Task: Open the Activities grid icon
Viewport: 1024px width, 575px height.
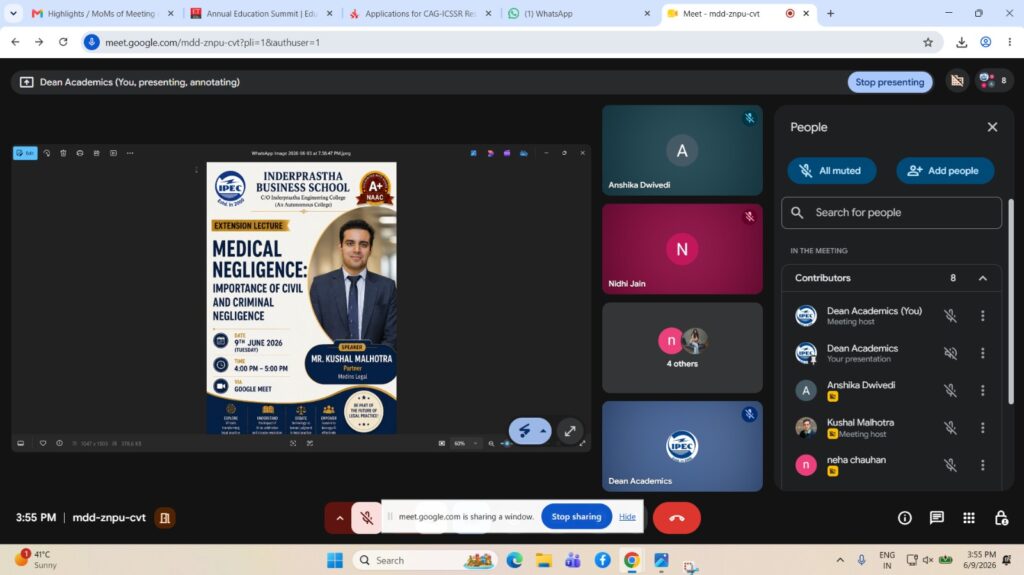Action: point(968,518)
